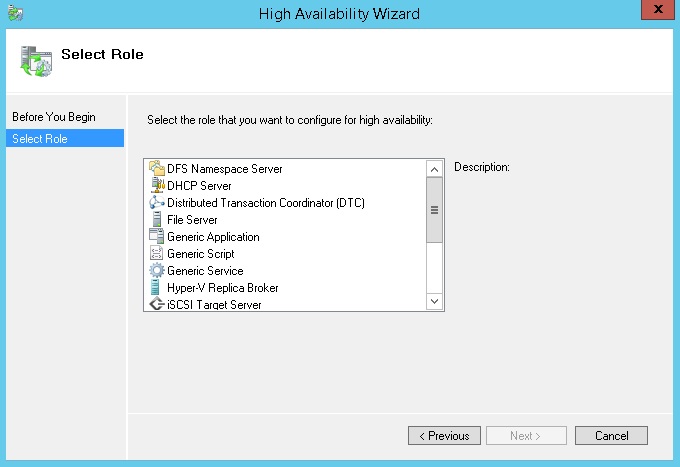Click the DFS Namespace Server folder icon

click(157, 168)
